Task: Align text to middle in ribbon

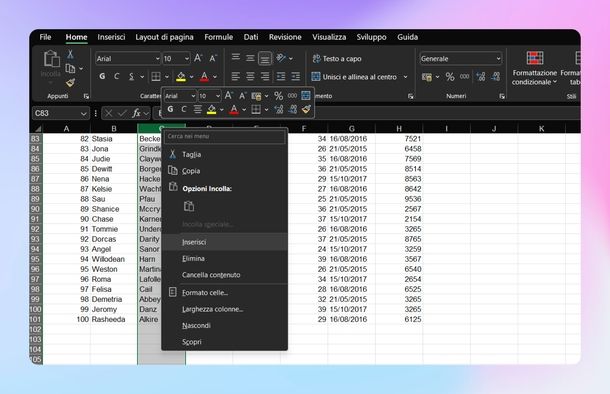Action: coord(250,58)
